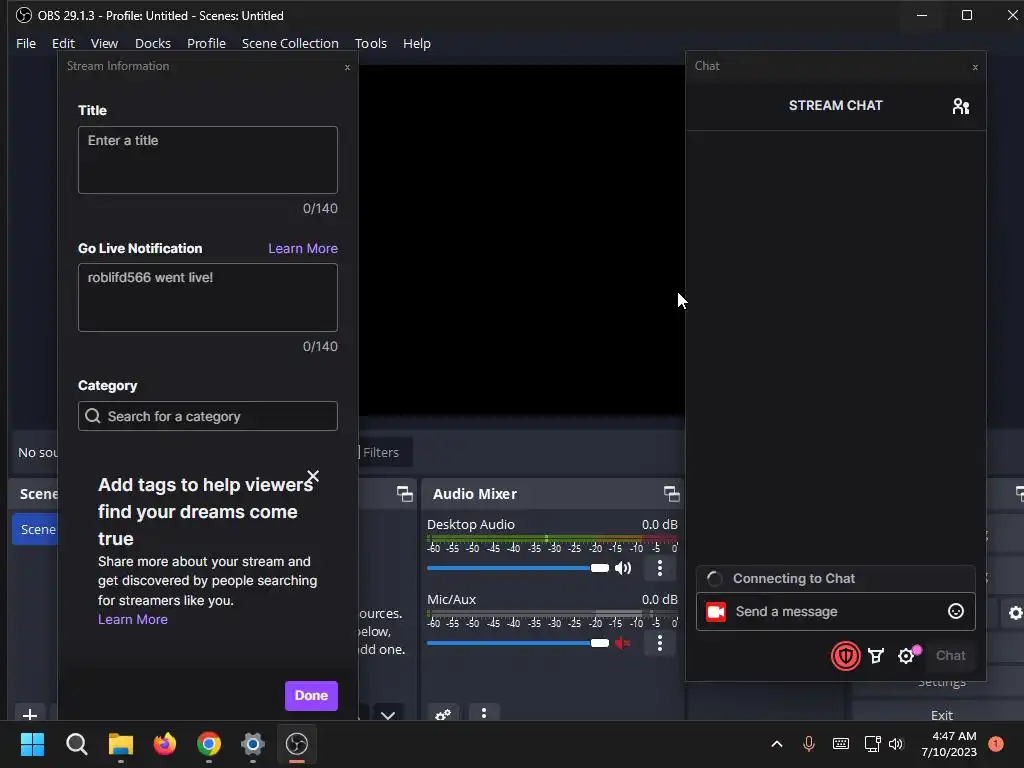
Task: Open the View menu
Action: coord(104,44)
